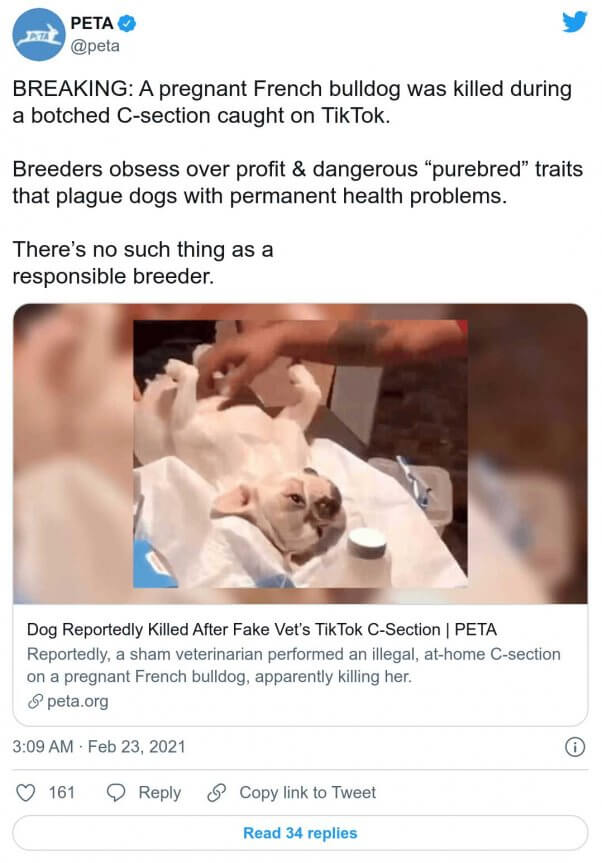Viewport: 602px width, 863px height.
Task: Click the copy link chain icon
Action: pos(217,793)
